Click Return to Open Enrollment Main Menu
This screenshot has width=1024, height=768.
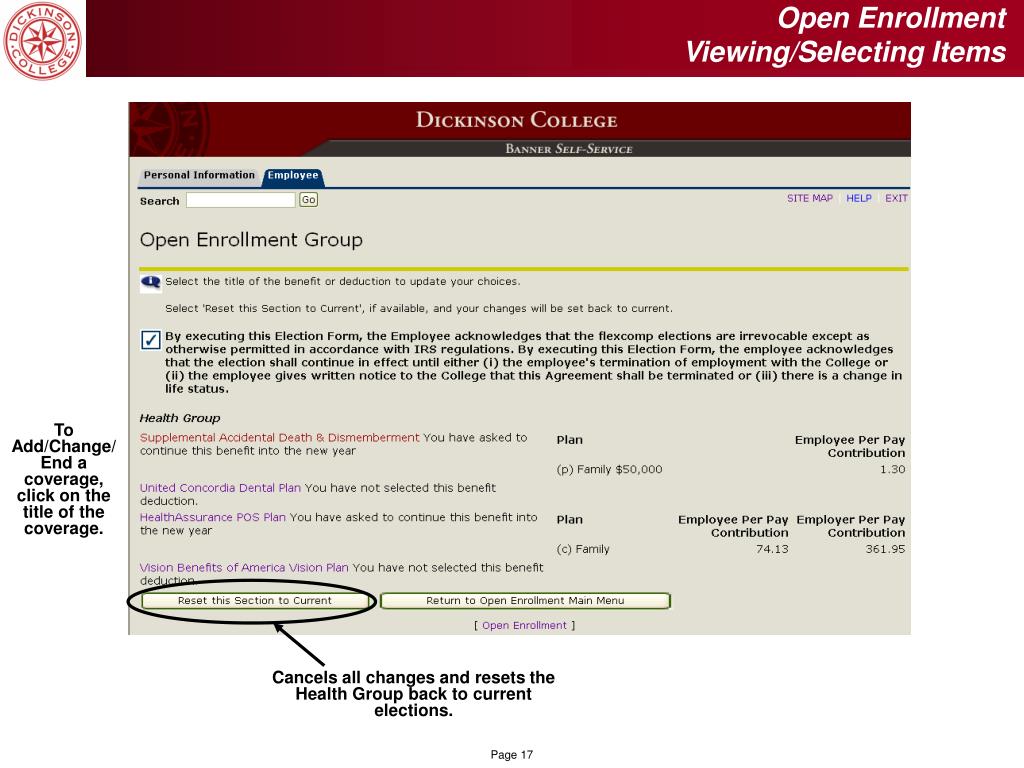tap(525, 601)
